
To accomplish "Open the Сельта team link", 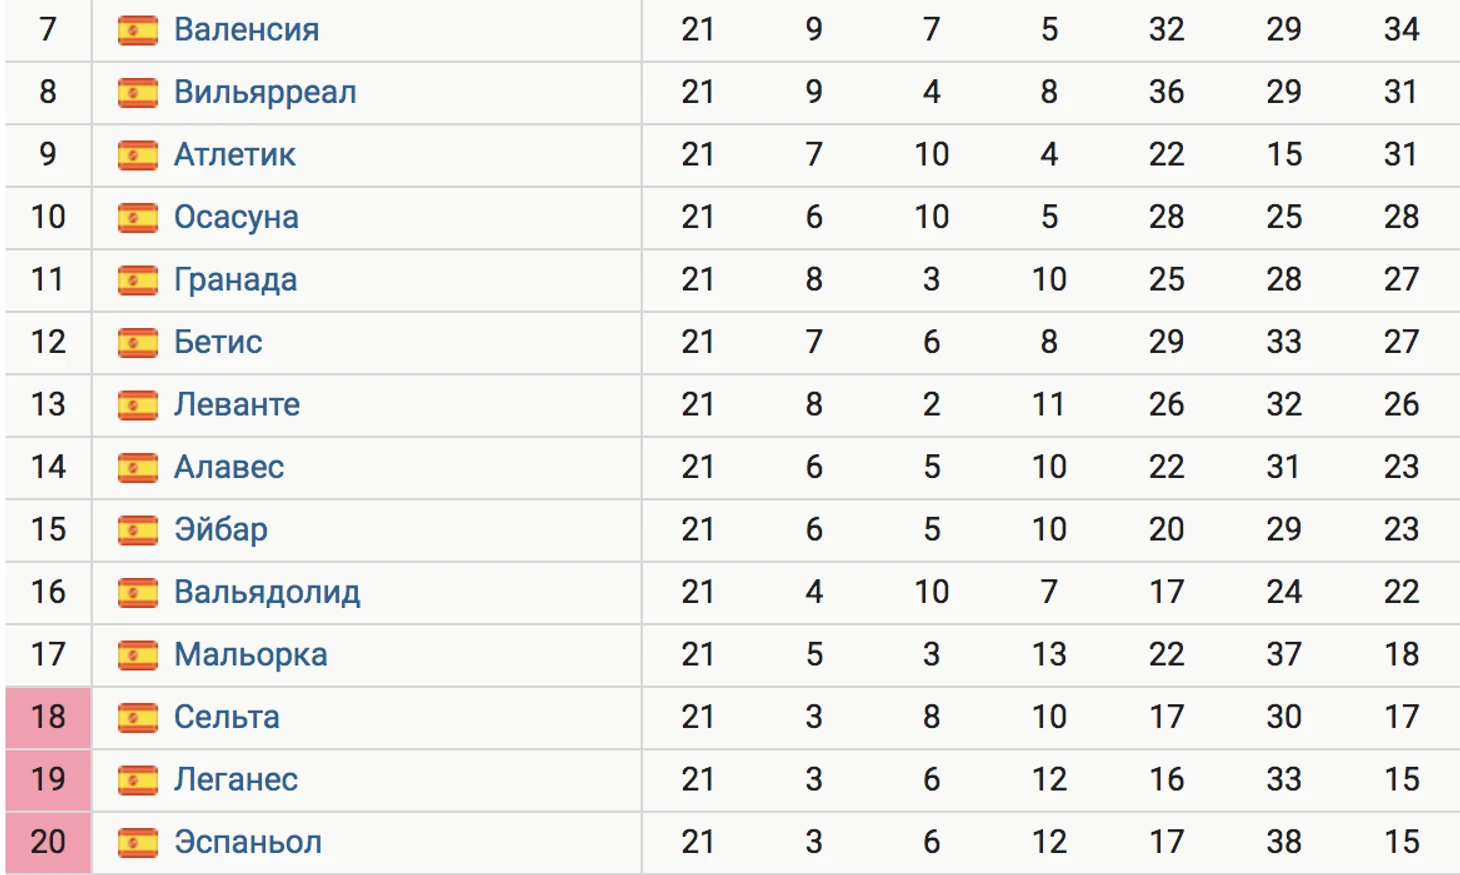I will [x=227, y=717].
